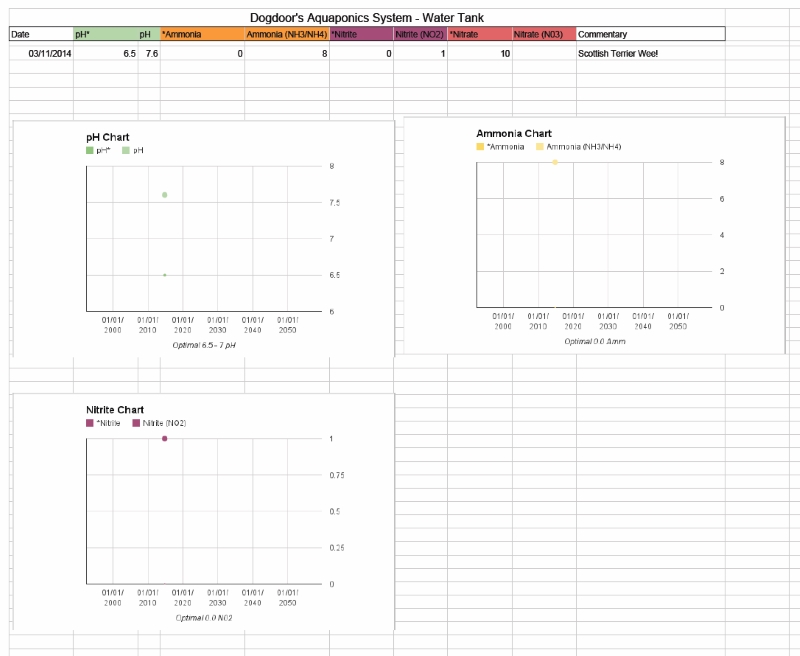800x656 pixels.
Task: Click the purple *Nitrite header cell
Action: tap(361, 34)
